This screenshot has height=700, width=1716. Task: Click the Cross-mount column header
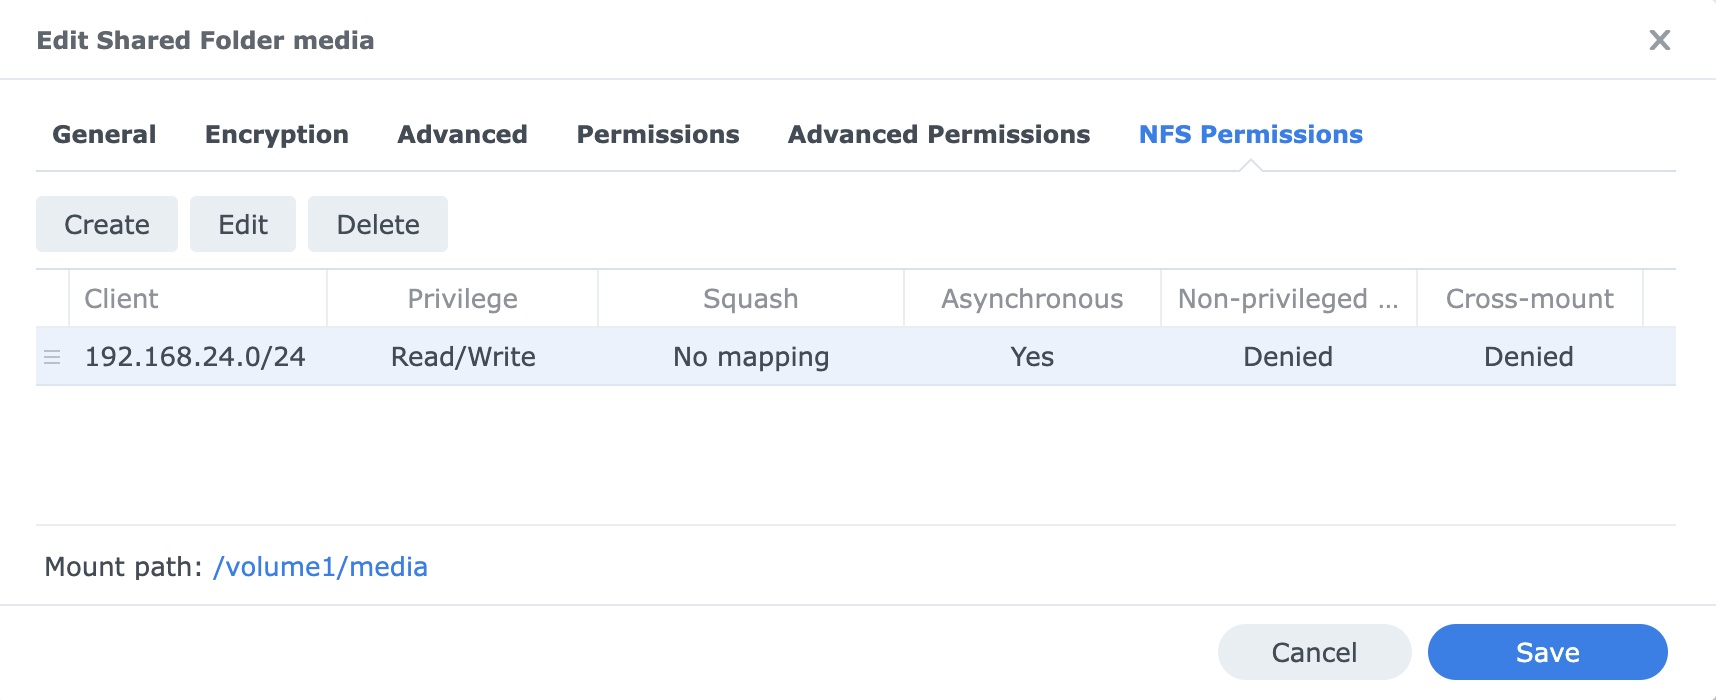click(x=1529, y=299)
